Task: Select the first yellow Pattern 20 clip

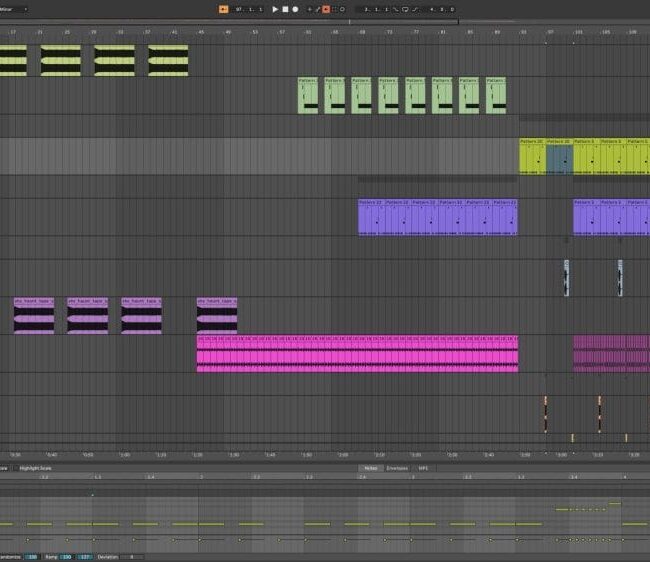Action: point(532,156)
